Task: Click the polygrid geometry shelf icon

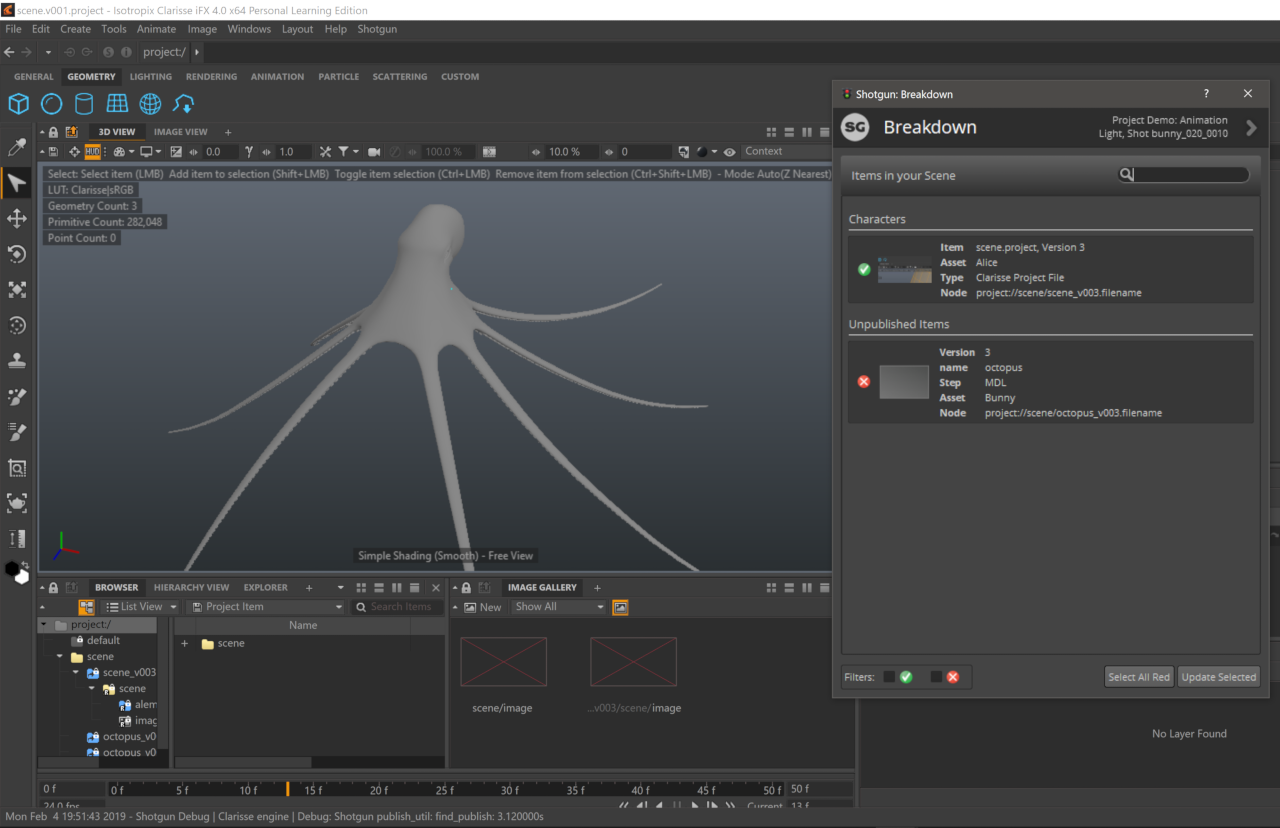Action: (117, 104)
